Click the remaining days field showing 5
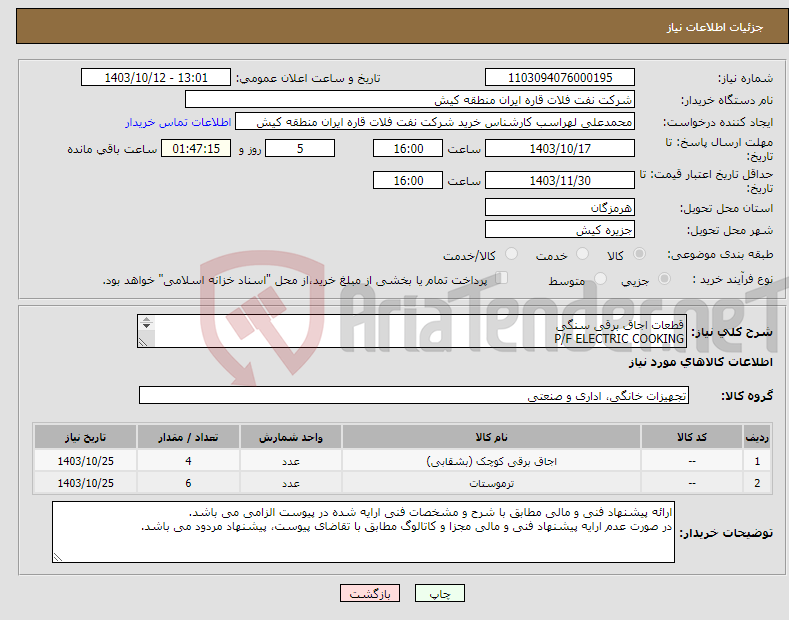Image resolution: width=789 pixels, height=620 pixels. tap(300, 148)
